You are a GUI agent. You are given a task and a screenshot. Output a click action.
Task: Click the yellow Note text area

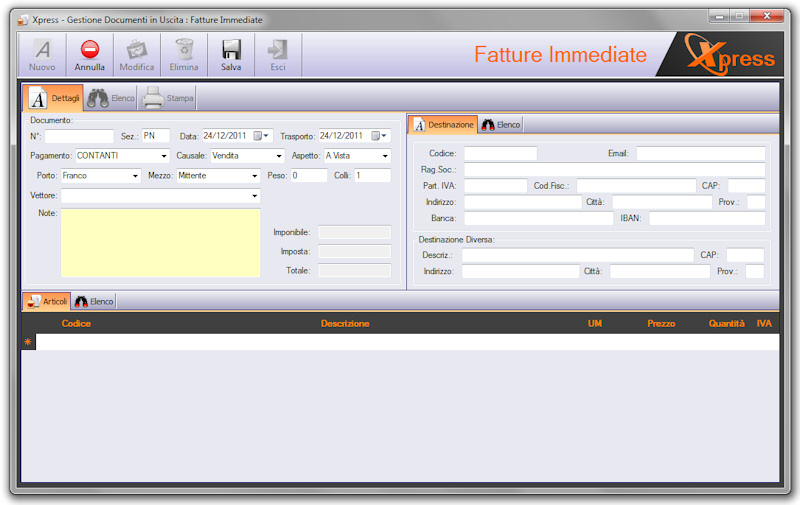coord(160,243)
